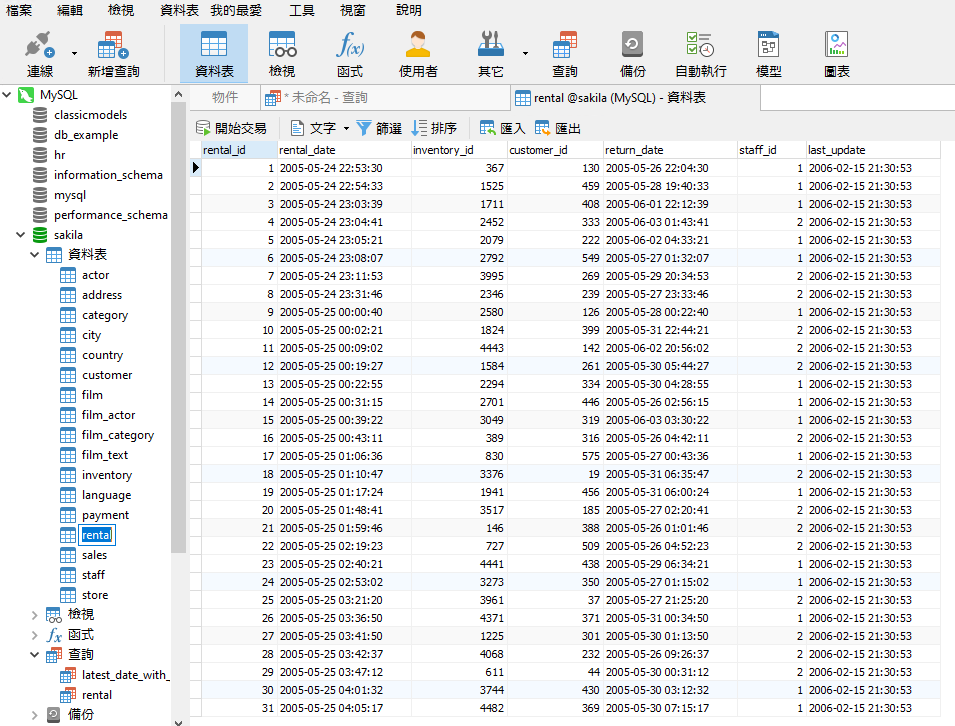Sort by clicking return_date column header
Viewport: 955px width, 726px height.
(634, 150)
